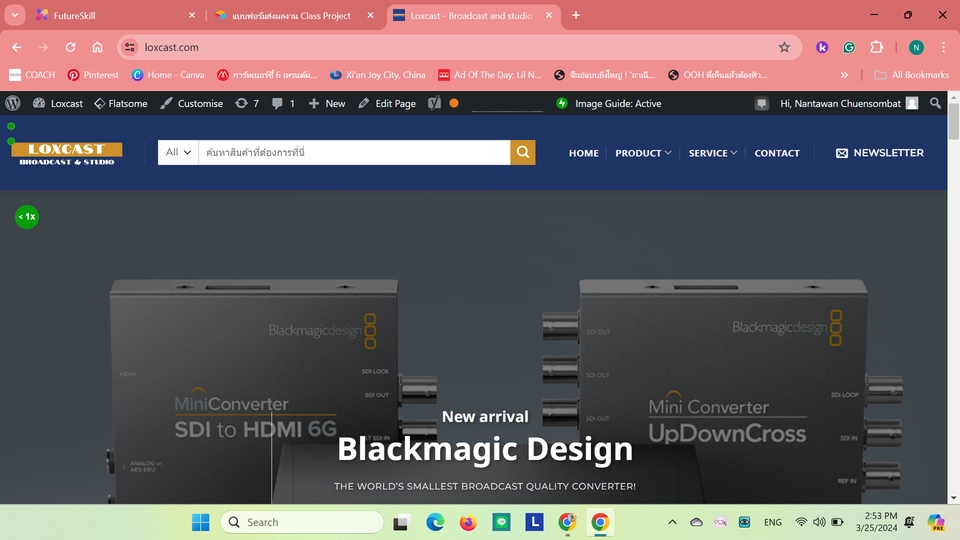
Task: Open the Chrome profile N avatar
Action: coord(917,47)
